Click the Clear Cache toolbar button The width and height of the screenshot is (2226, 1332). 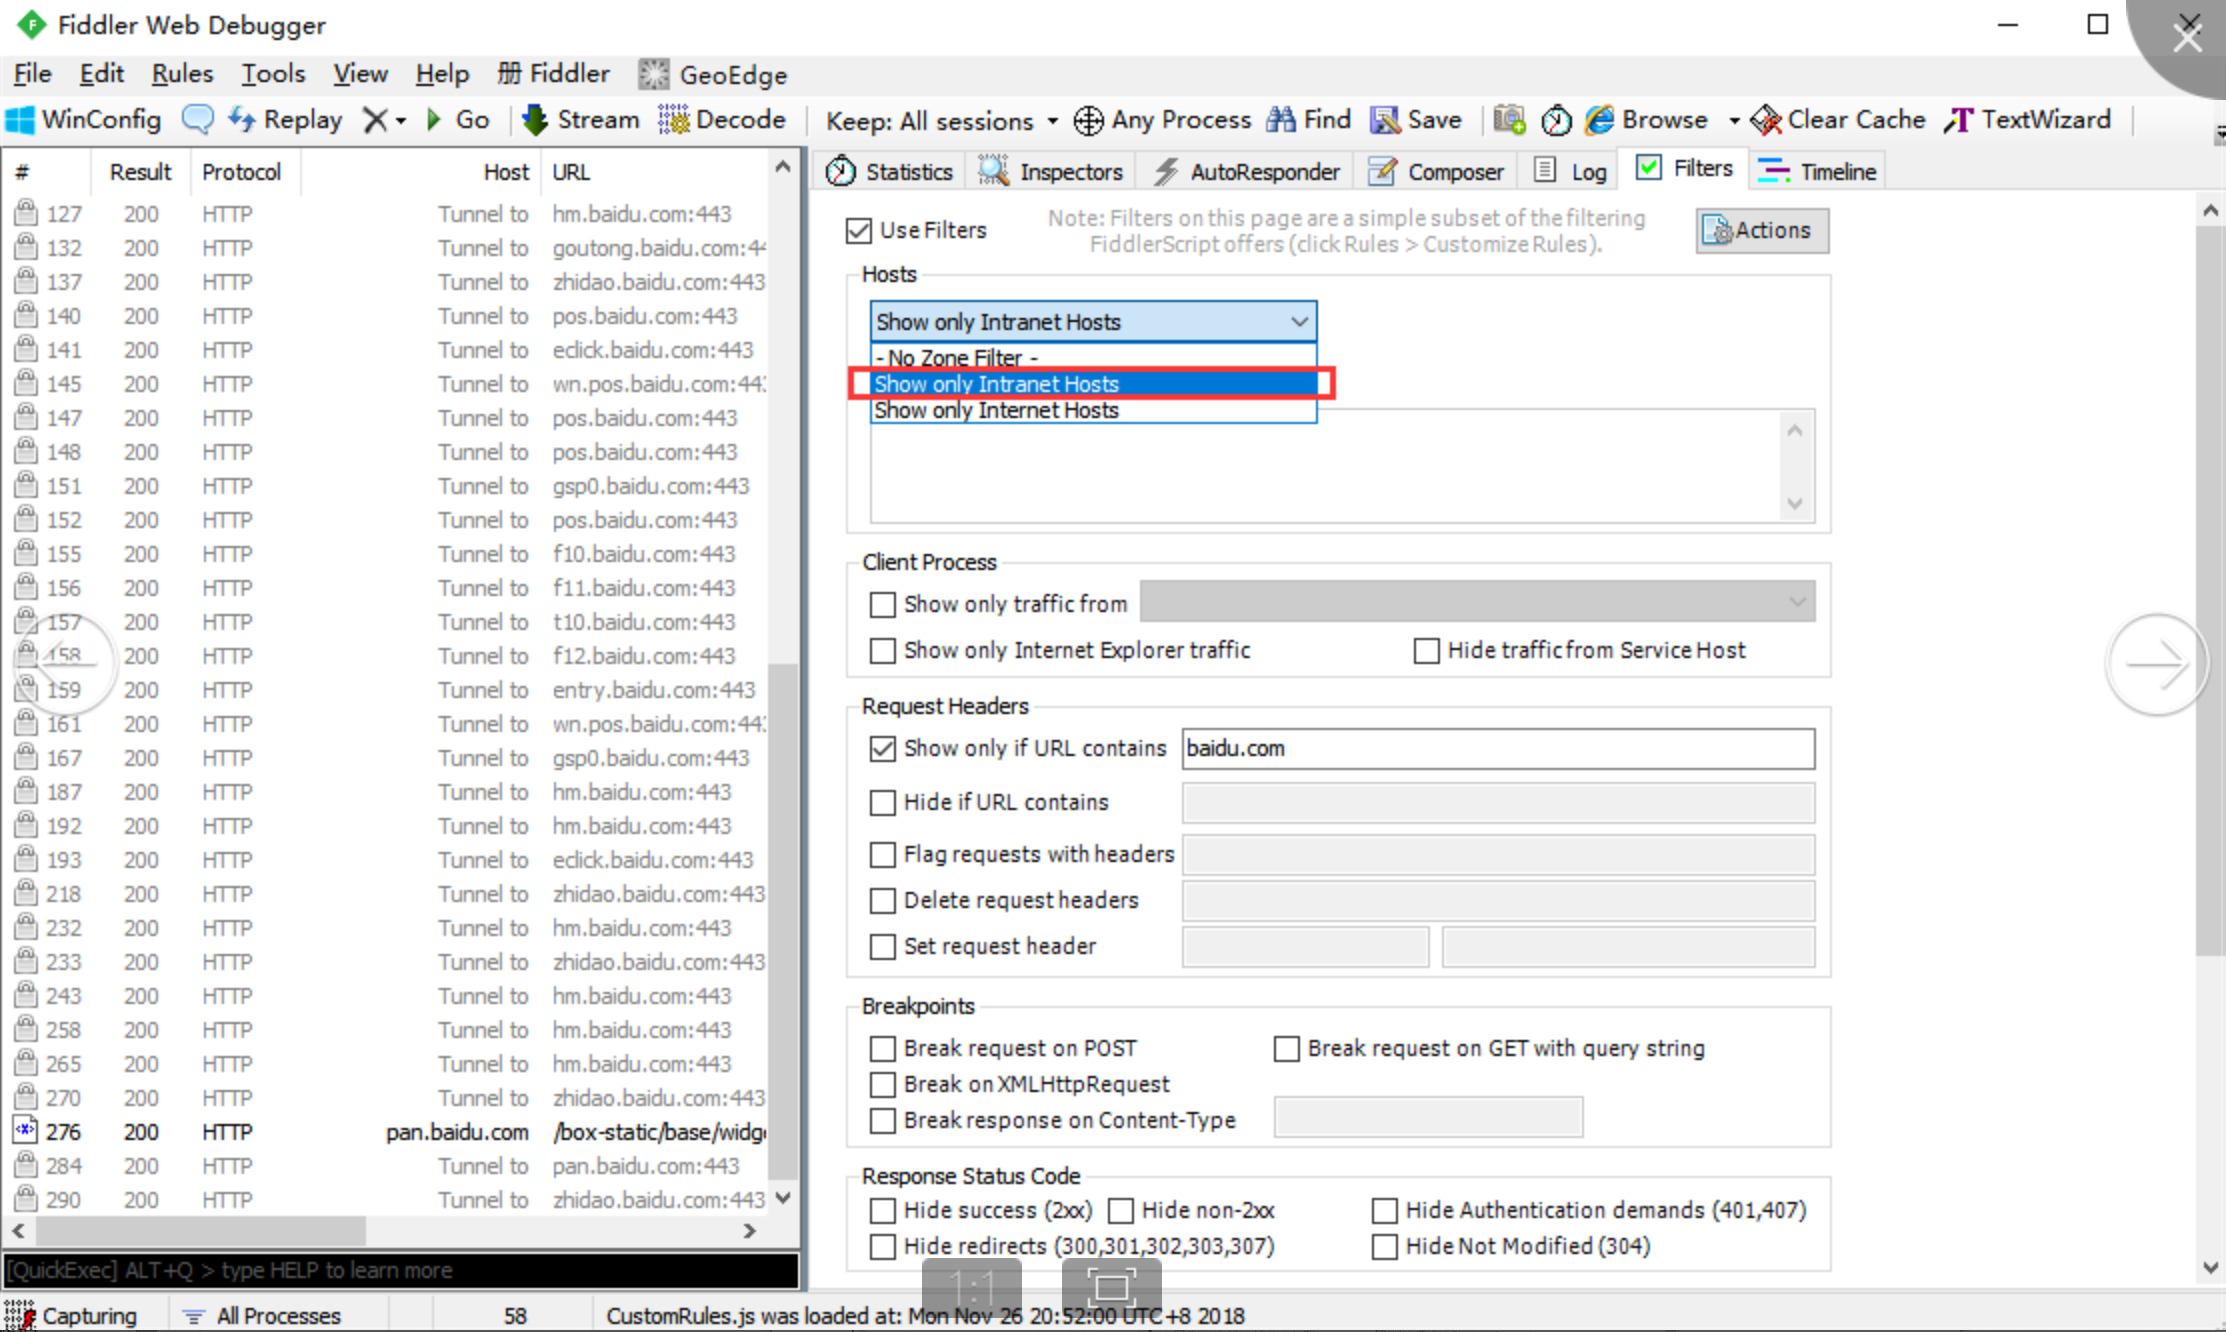click(x=1838, y=120)
